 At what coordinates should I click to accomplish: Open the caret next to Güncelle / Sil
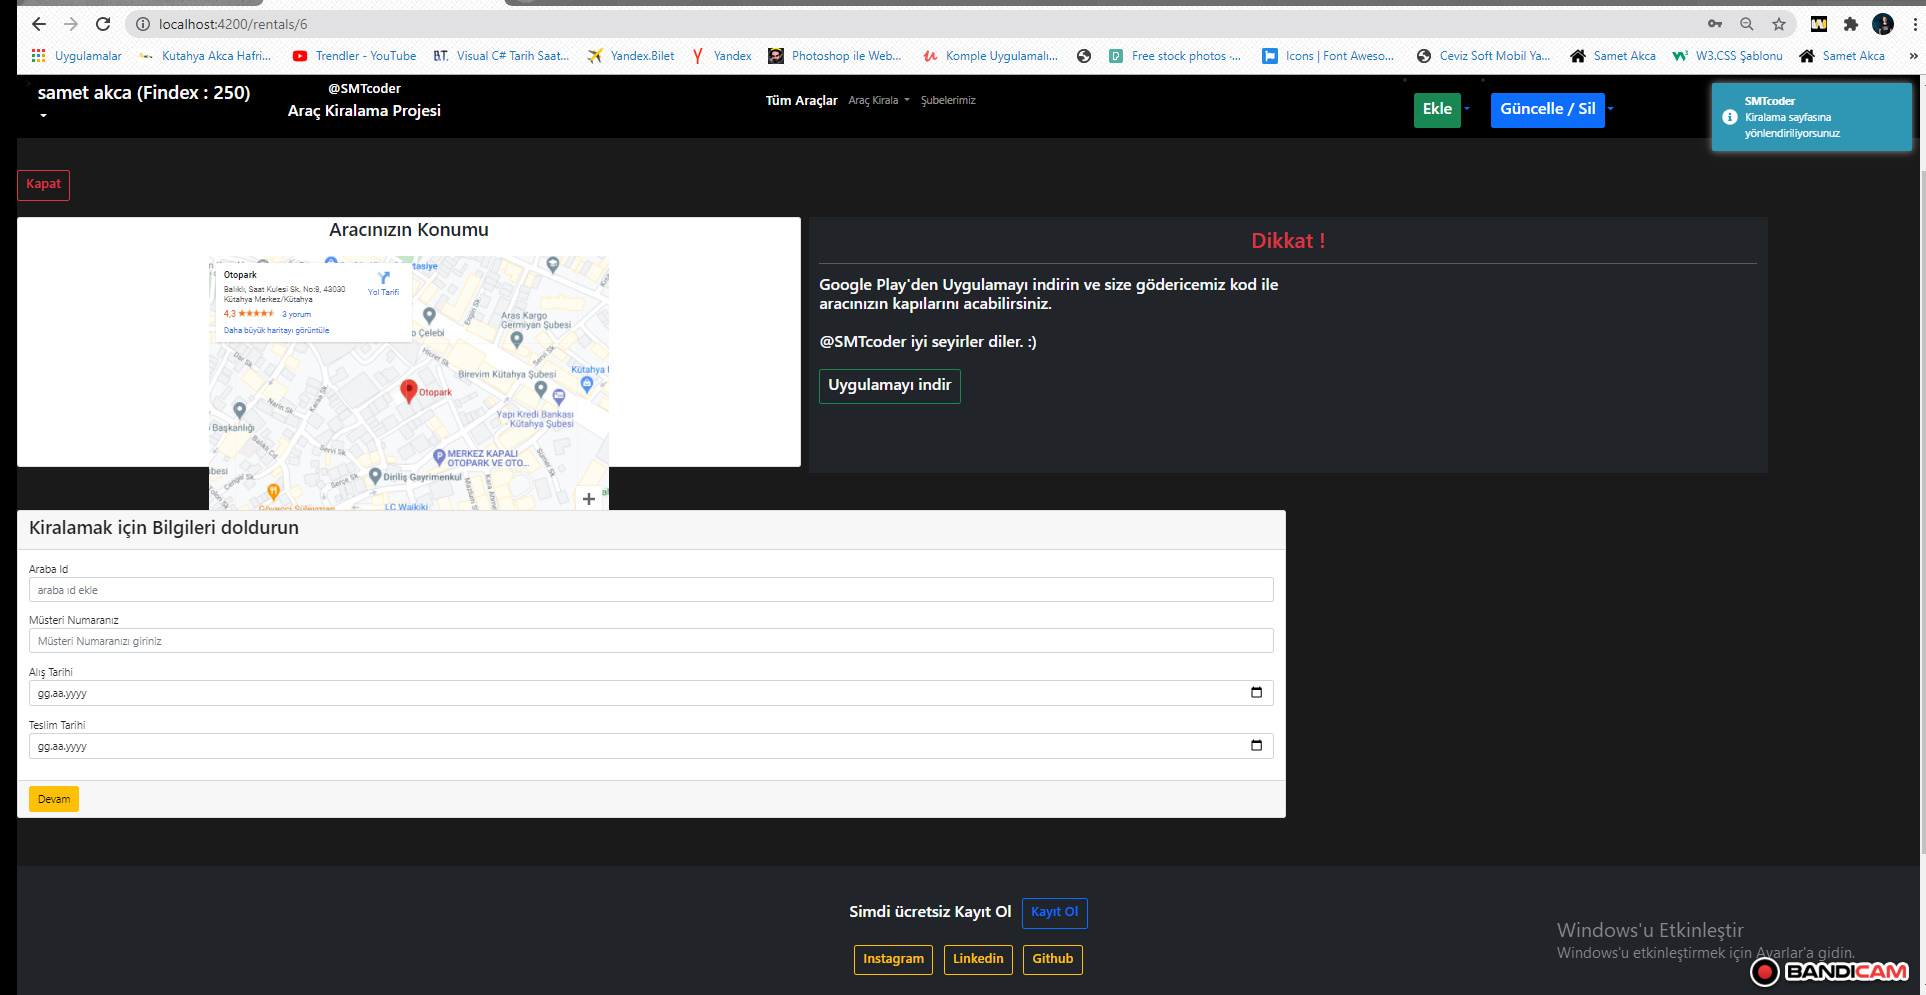[x=1609, y=110]
